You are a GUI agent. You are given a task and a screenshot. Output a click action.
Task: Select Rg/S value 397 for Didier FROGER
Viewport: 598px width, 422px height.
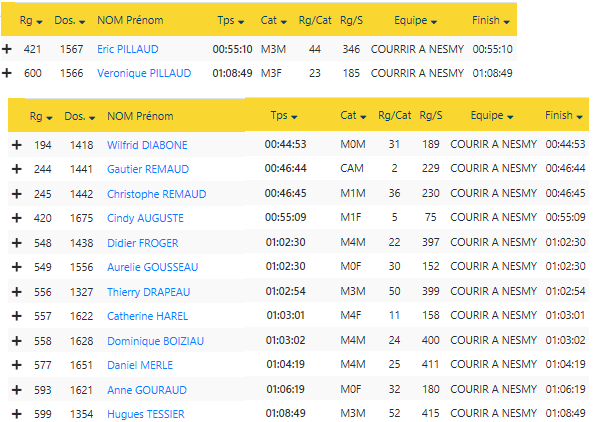431,242
